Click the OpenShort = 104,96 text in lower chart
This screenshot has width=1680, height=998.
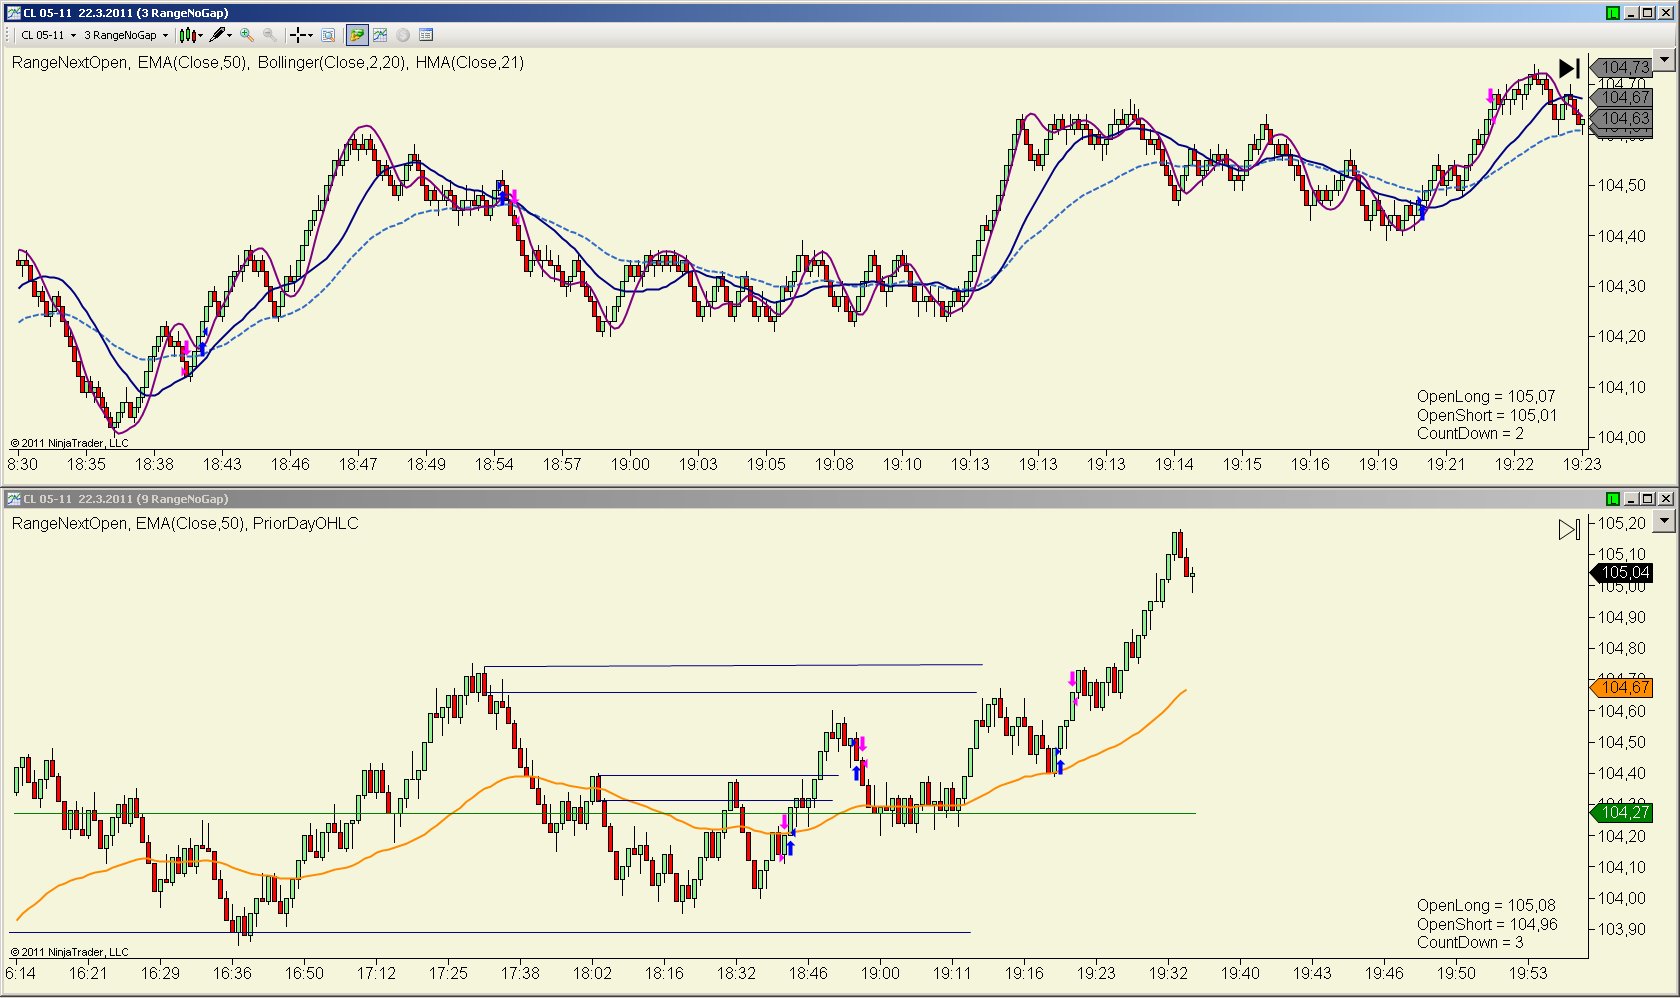click(x=1487, y=924)
